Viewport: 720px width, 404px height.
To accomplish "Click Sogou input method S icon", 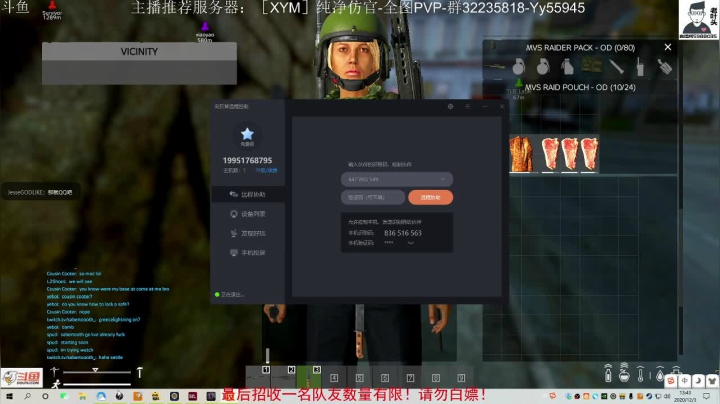I will point(671,381).
